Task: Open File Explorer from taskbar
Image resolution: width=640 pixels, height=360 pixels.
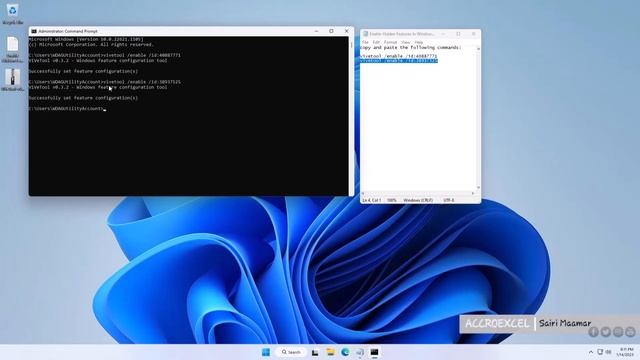Action: (330, 352)
